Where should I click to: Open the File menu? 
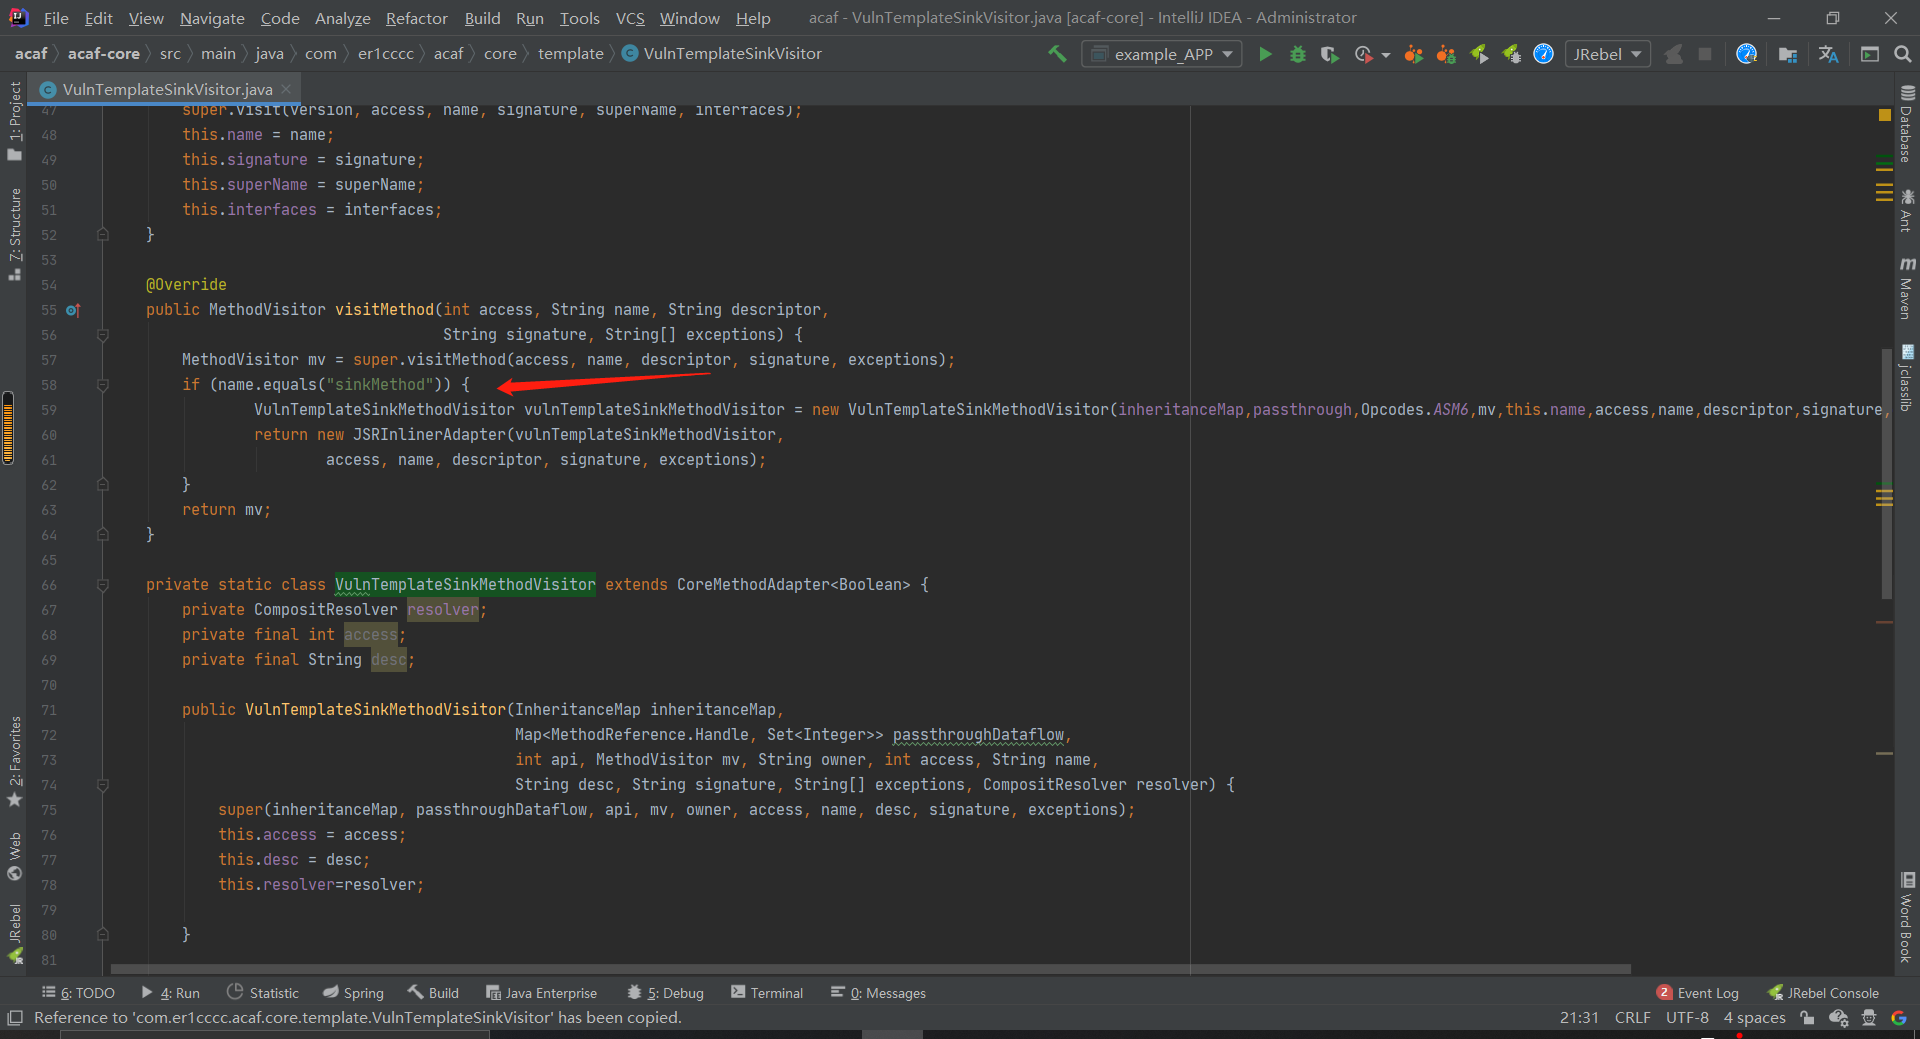(56, 18)
